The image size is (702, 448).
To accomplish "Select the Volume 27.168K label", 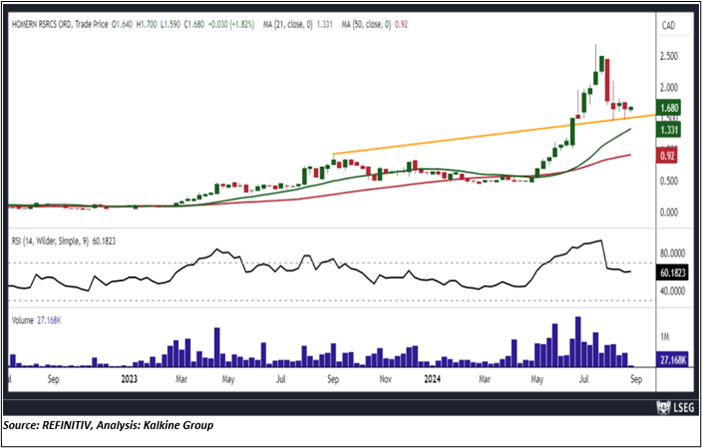I will pos(36,320).
